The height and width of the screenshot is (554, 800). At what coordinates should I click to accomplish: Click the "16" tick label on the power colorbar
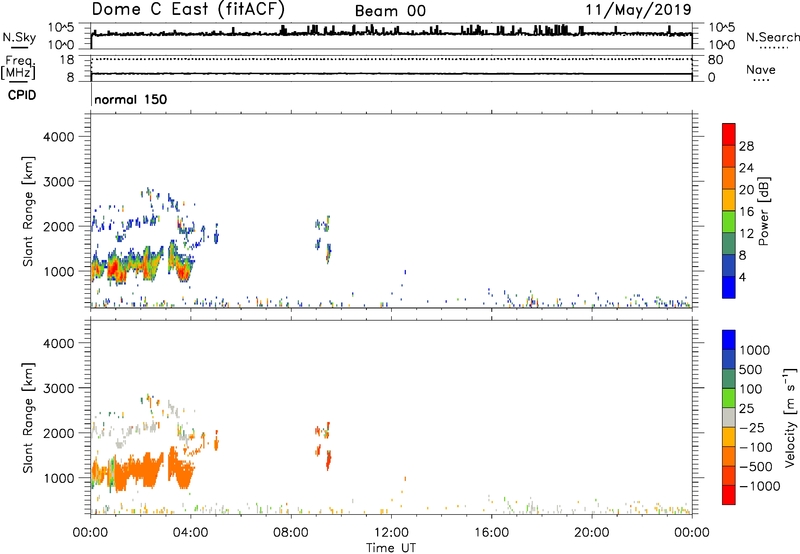coord(746,212)
